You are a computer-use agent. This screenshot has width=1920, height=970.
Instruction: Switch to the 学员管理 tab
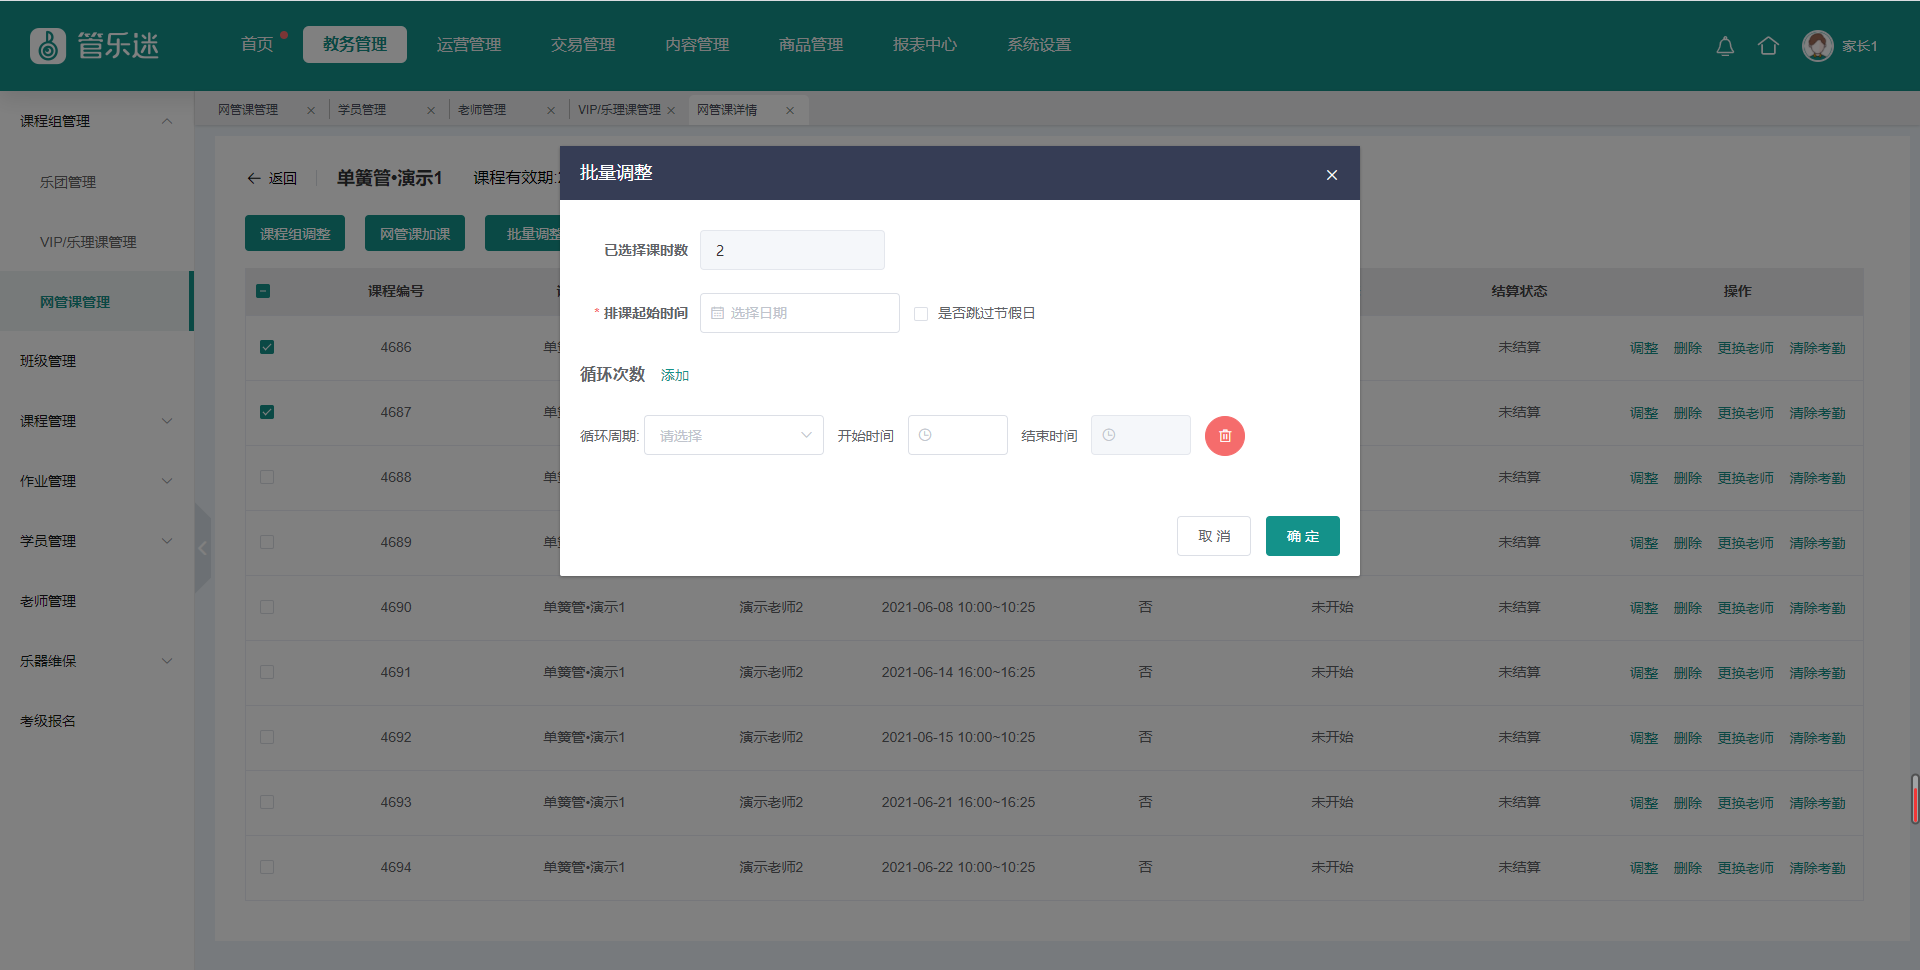click(362, 110)
